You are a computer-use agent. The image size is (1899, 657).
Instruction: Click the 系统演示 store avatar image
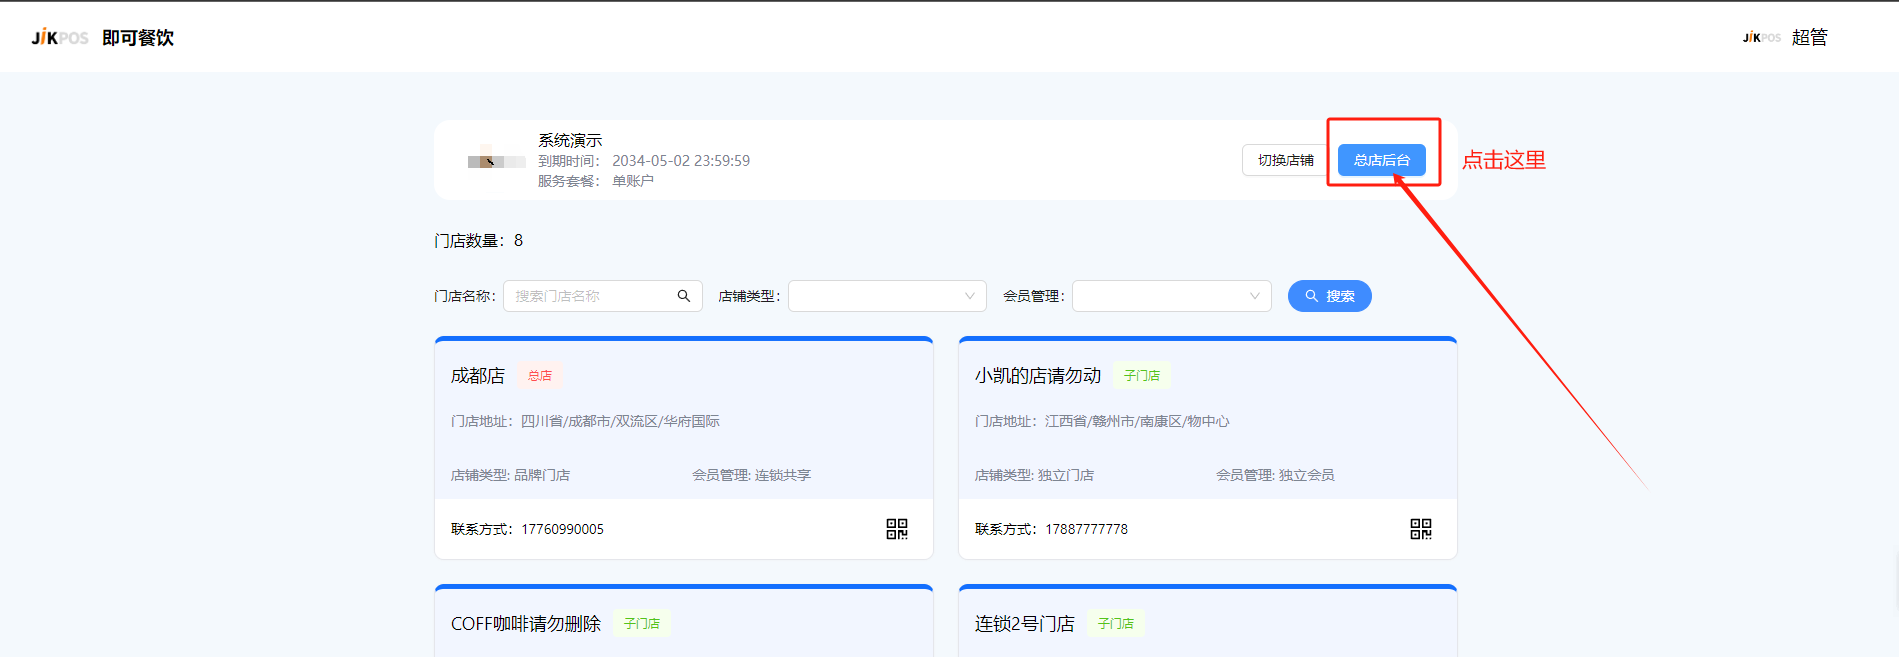click(496, 159)
